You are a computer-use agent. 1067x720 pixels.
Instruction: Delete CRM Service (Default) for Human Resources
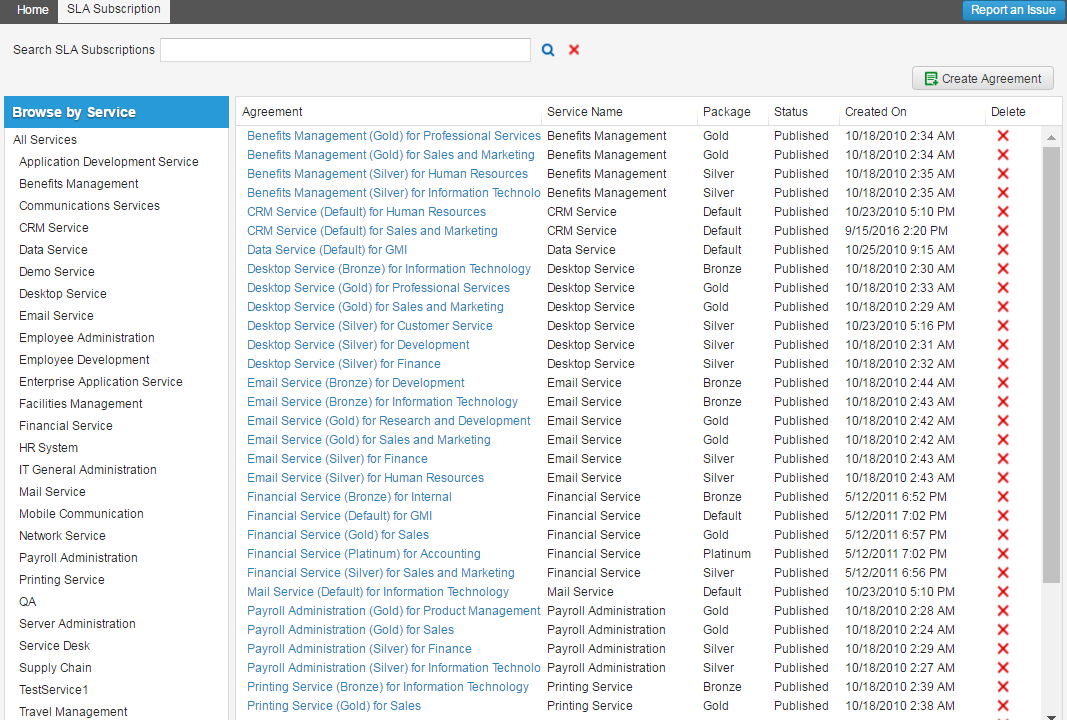(1003, 212)
